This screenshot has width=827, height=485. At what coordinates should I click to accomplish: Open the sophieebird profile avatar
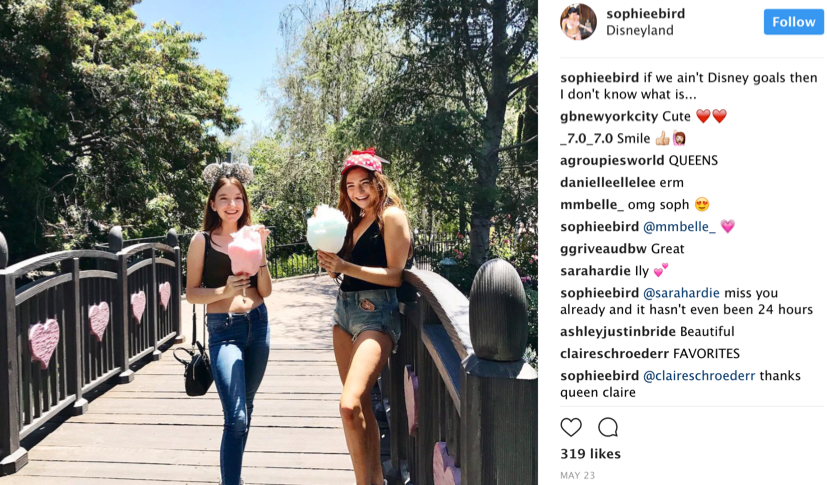(x=578, y=22)
